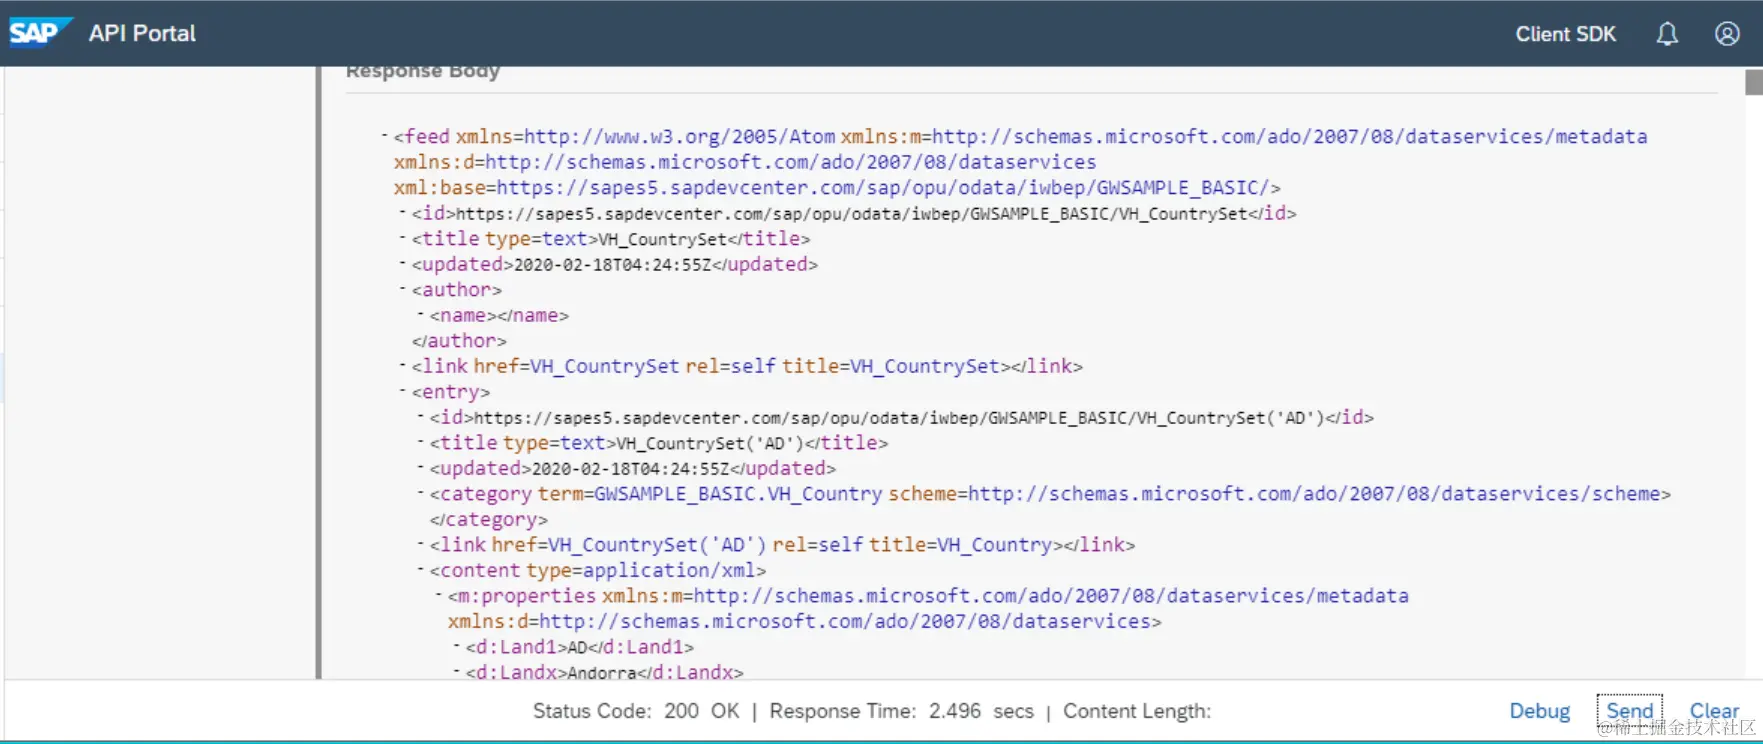The image size is (1763, 744).
Task: Collapse the category term node
Action: [420, 493]
